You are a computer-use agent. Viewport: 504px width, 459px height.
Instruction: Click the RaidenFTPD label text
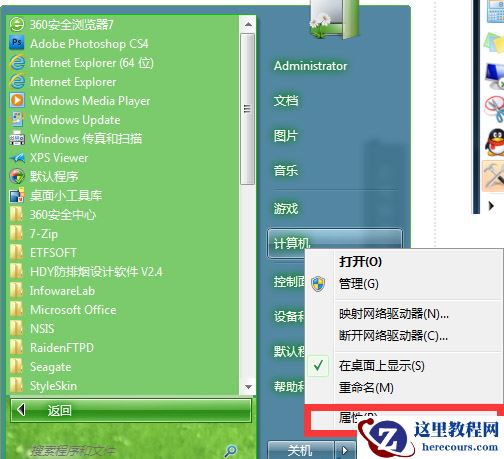tap(62, 348)
